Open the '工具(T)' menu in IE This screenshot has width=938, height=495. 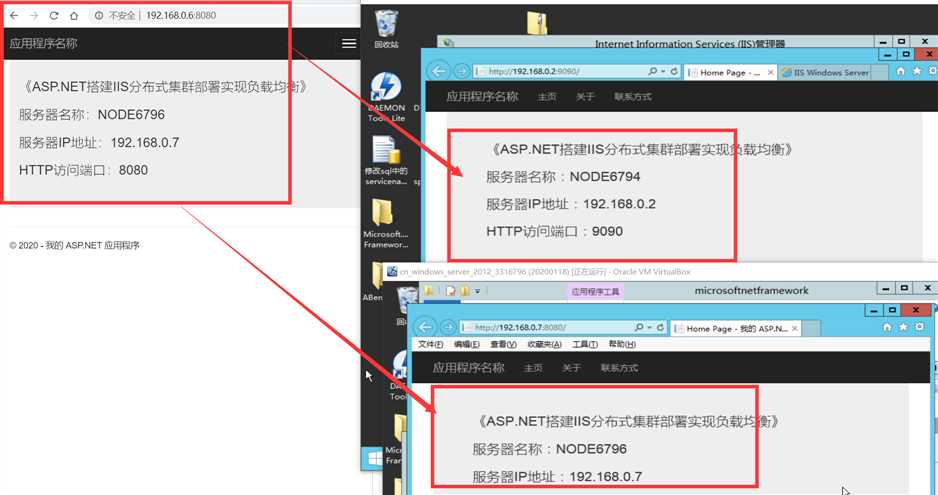pos(585,344)
